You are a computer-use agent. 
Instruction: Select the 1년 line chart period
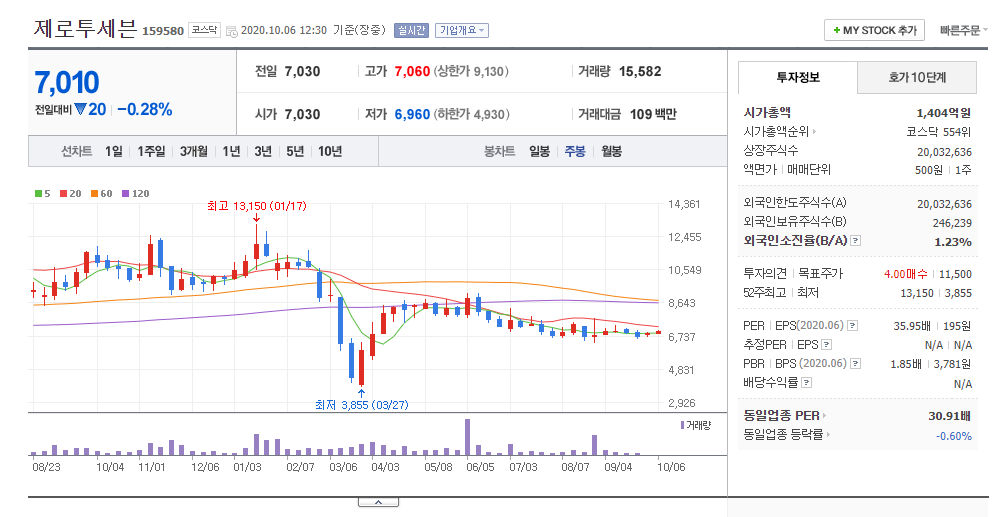(x=231, y=151)
